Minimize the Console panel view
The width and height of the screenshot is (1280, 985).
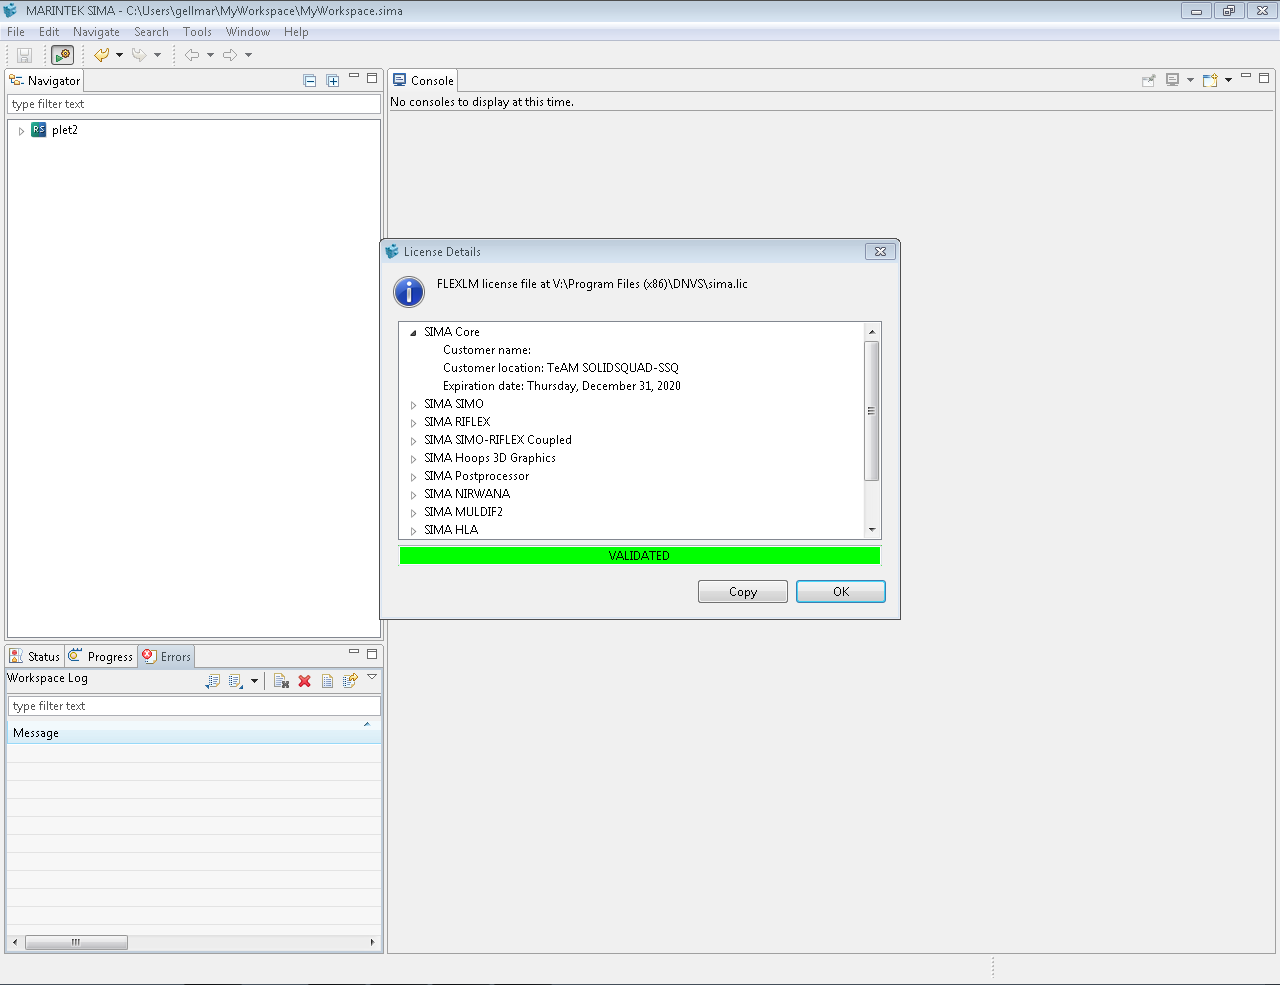1246,77
